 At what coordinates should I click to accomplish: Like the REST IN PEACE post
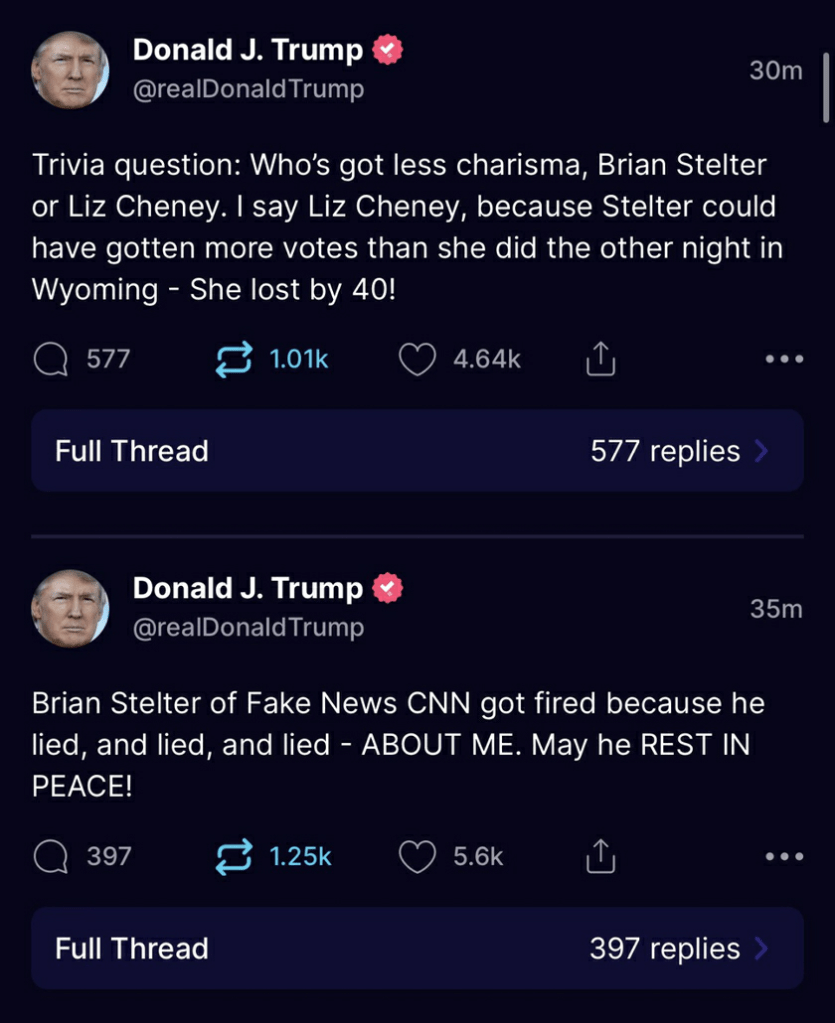(417, 857)
